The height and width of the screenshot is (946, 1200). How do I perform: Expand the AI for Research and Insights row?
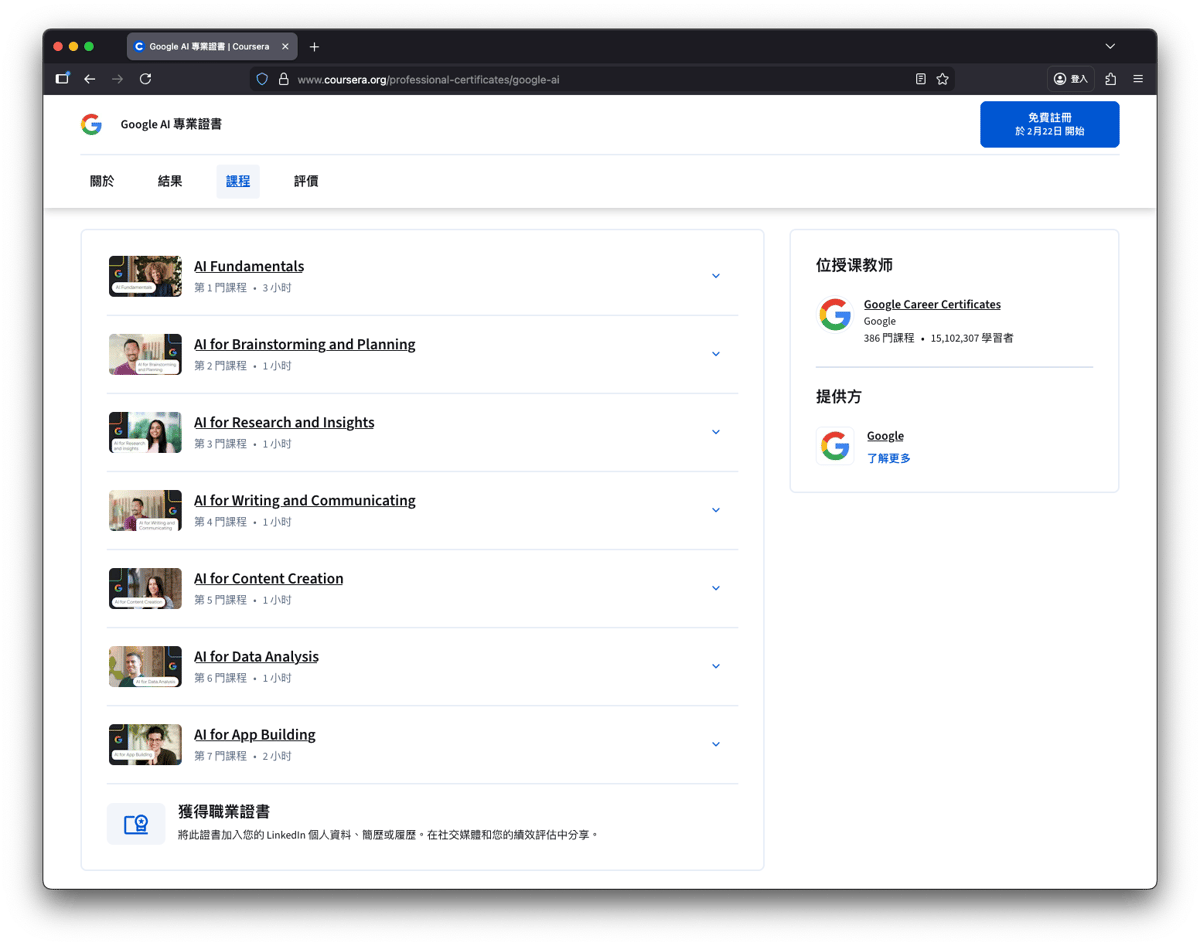(x=715, y=432)
